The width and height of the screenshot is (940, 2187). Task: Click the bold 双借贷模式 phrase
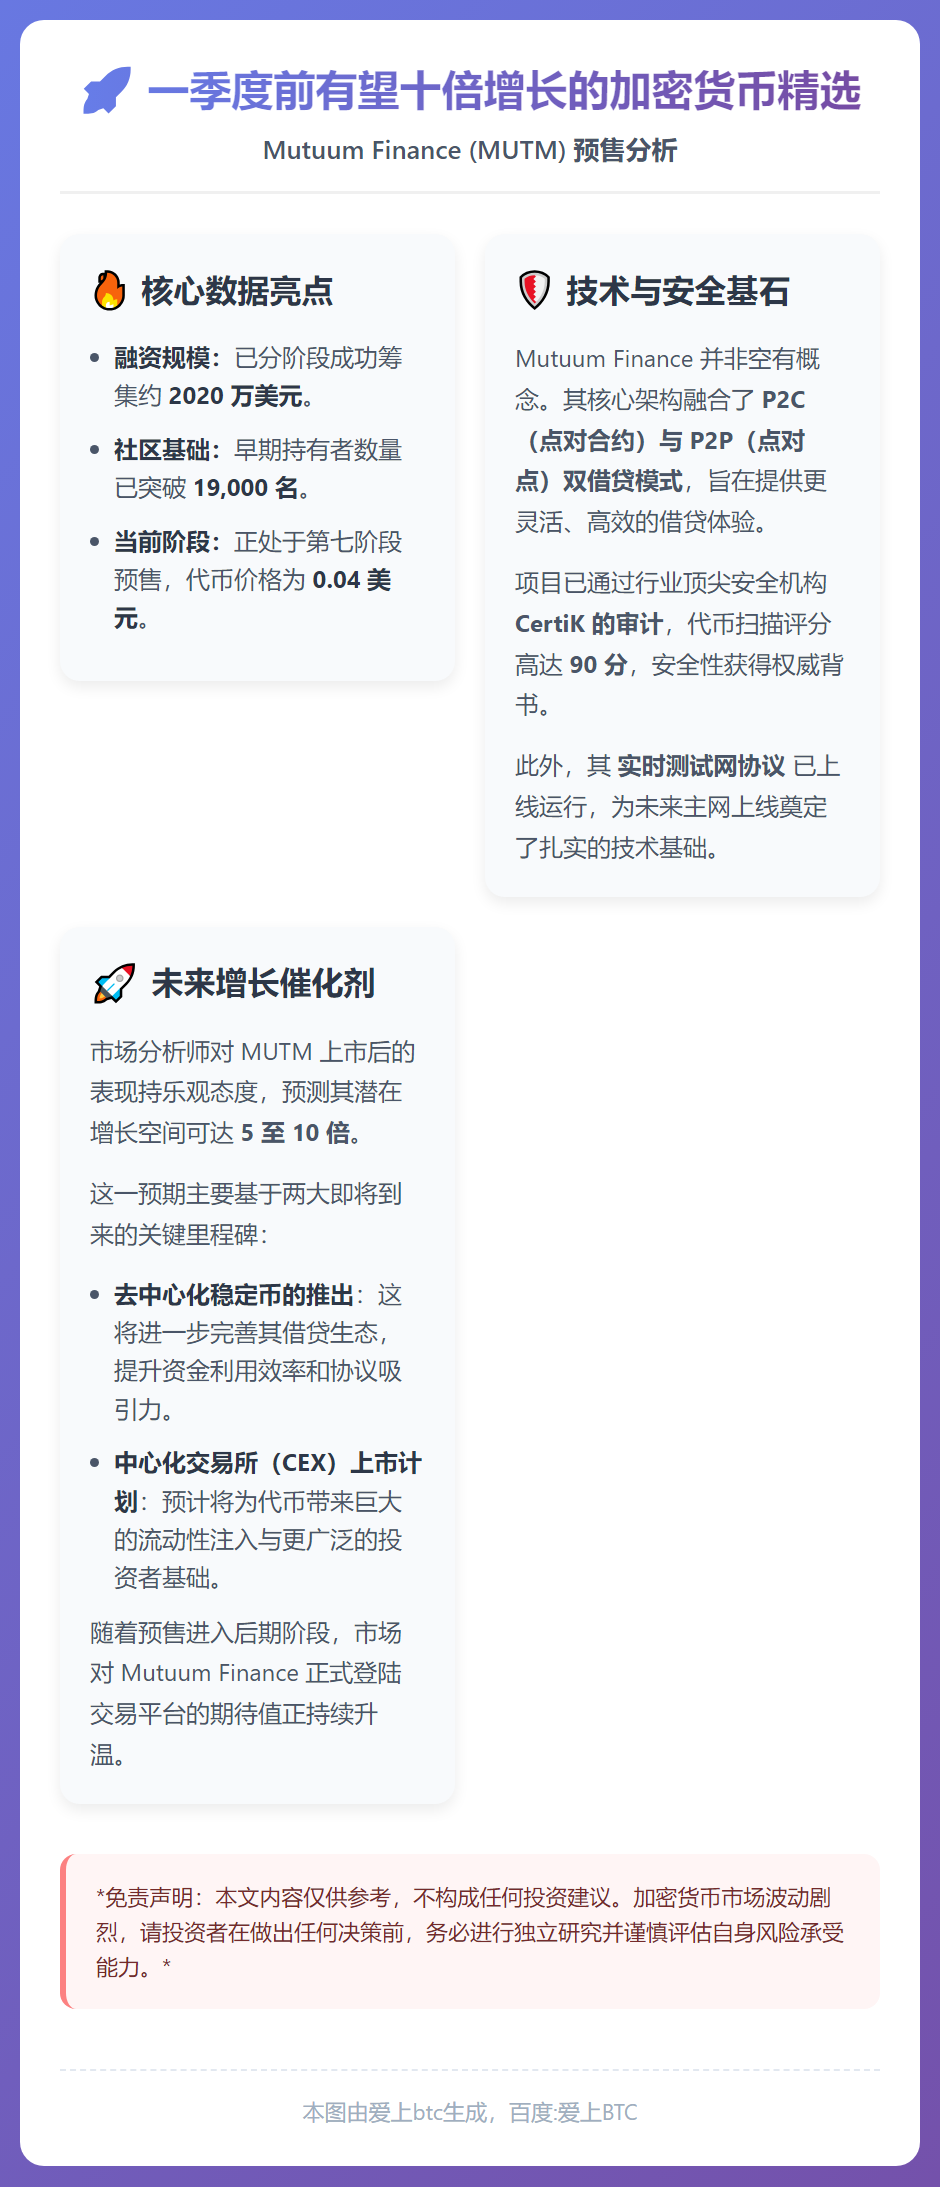(x=623, y=481)
